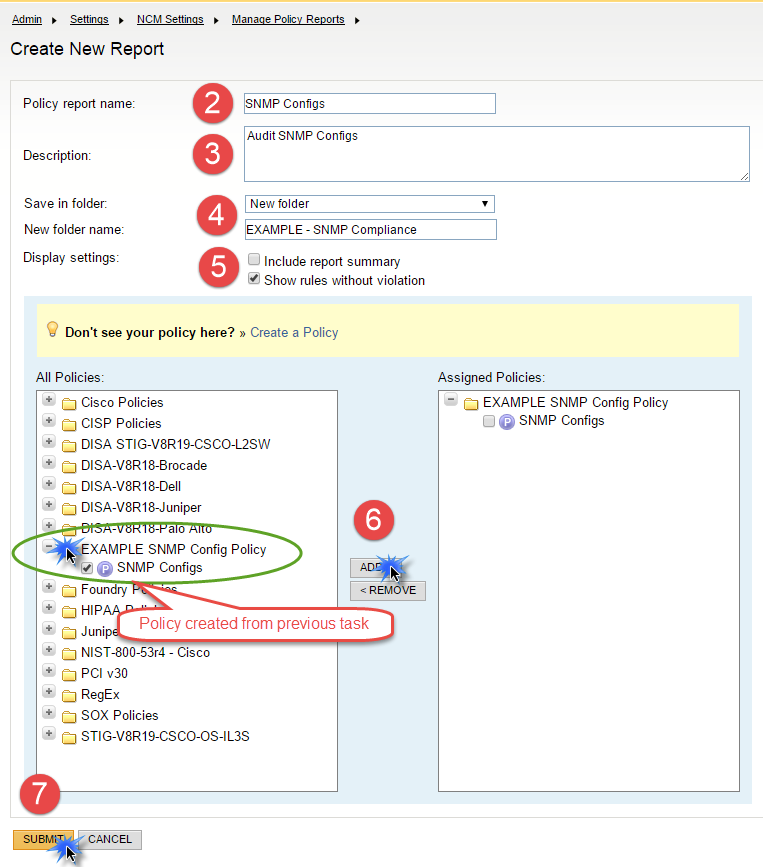Select the SNMP Configs label under Assigned Policies
The width and height of the screenshot is (763, 867).
pyautogui.click(x=562, y=421)
